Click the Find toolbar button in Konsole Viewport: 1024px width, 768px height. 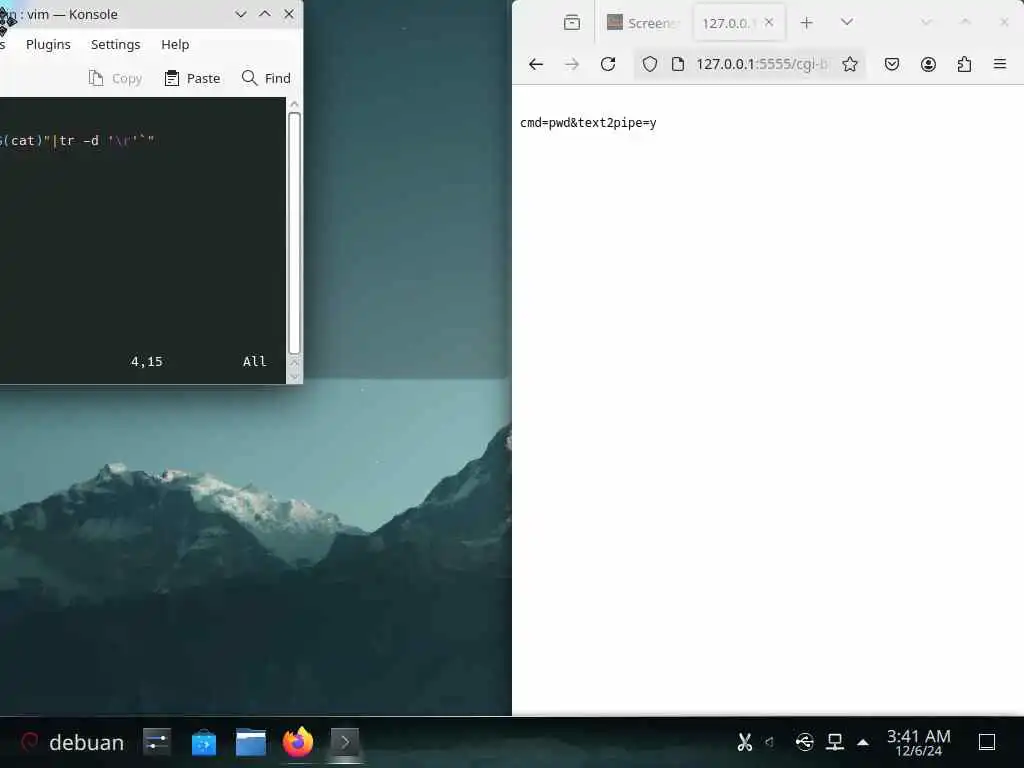[x=266, y=78]
